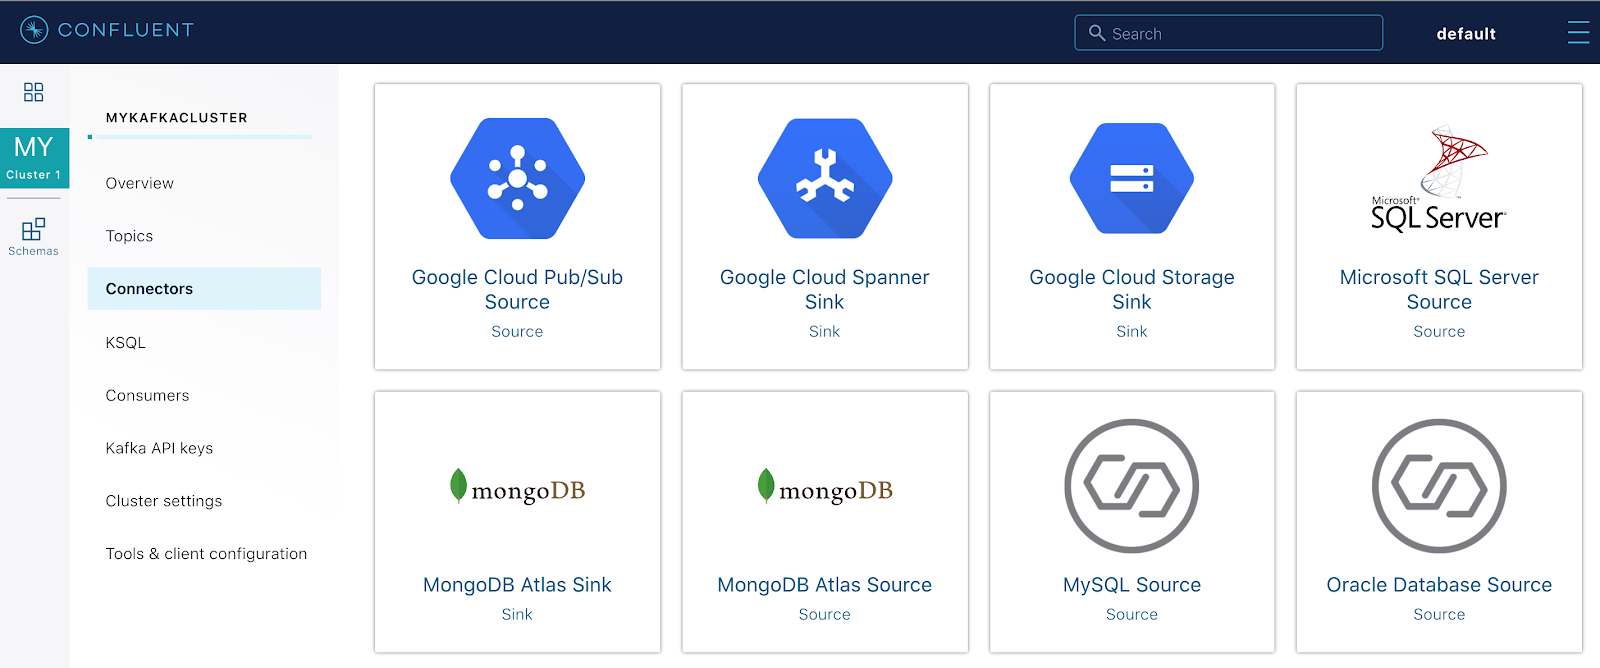Click Source label under Oracle Database Source
Viewport: 1600px width, 668px height.
[1439, 614]
